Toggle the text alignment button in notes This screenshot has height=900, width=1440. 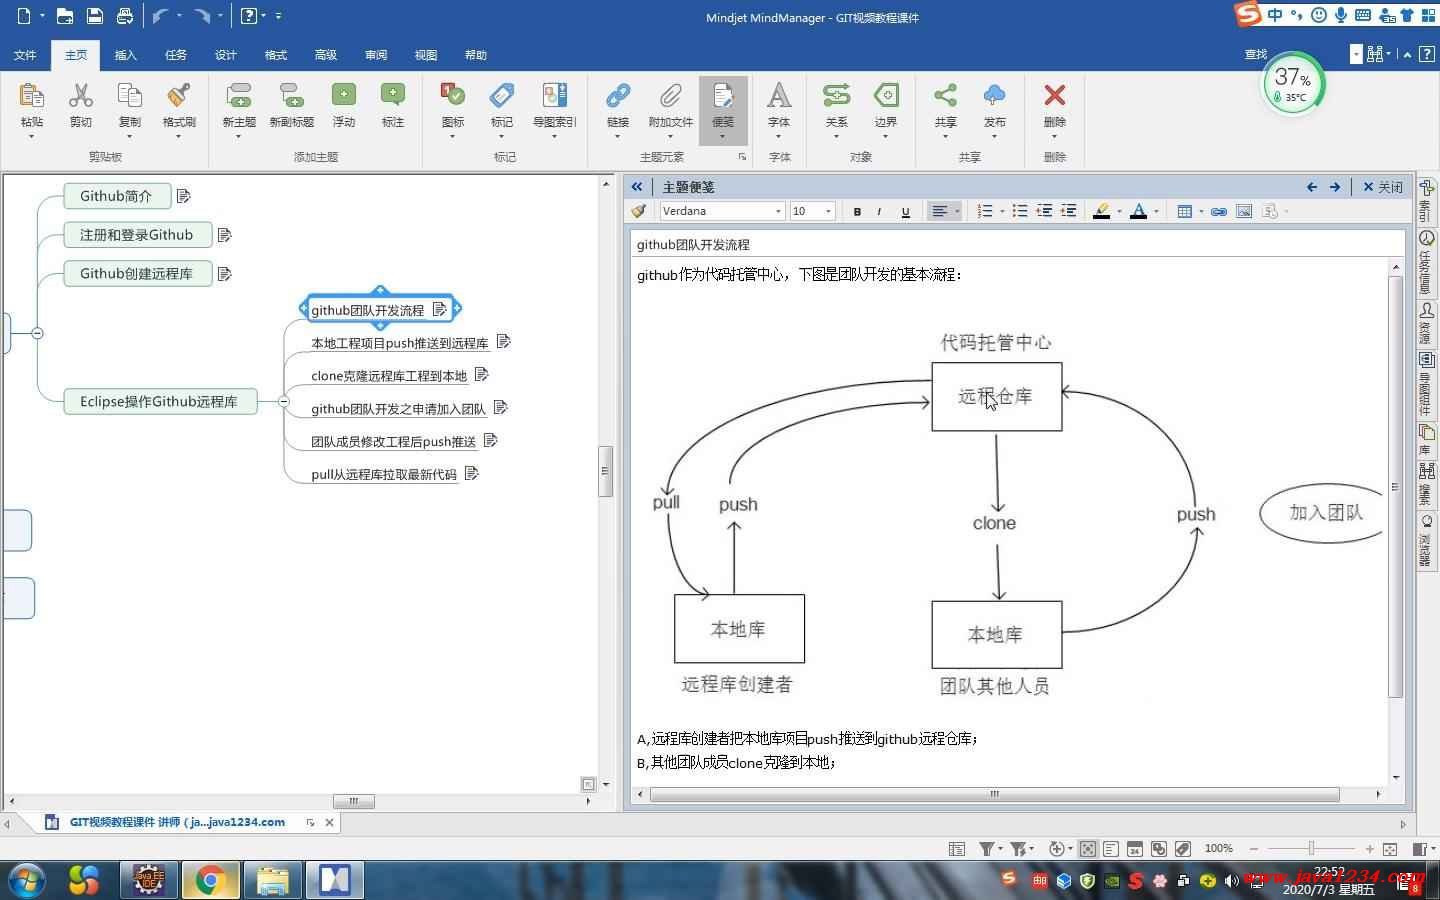(x=939, y=211)
